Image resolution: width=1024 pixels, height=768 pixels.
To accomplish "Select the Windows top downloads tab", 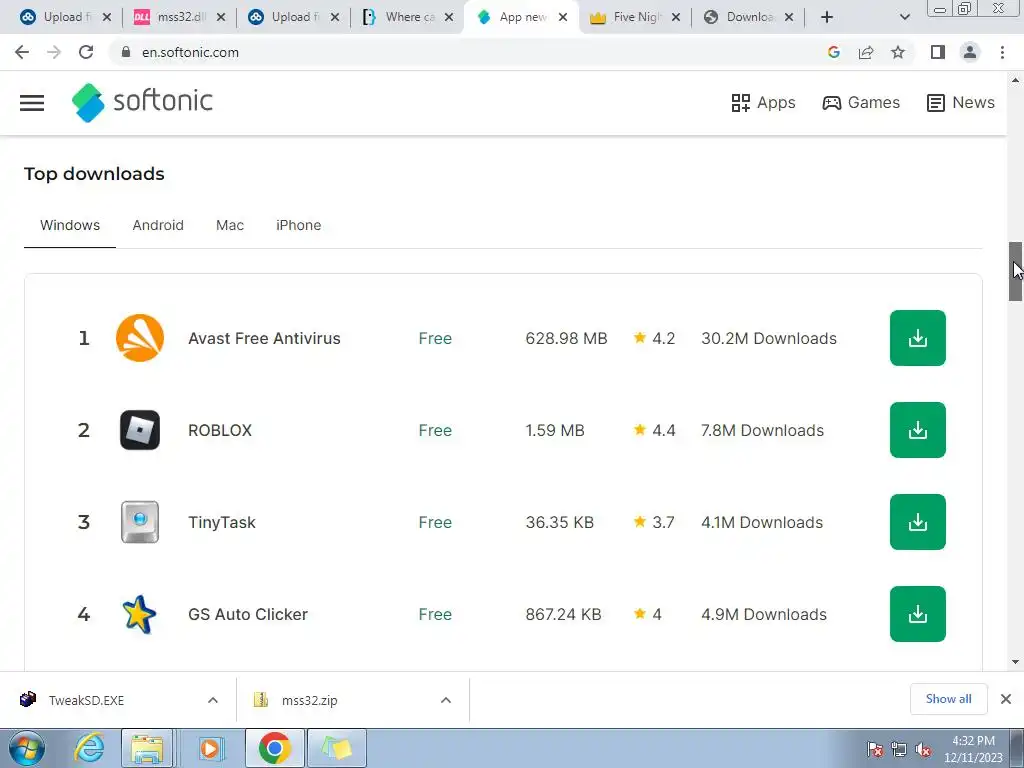I will pos(70,225).
